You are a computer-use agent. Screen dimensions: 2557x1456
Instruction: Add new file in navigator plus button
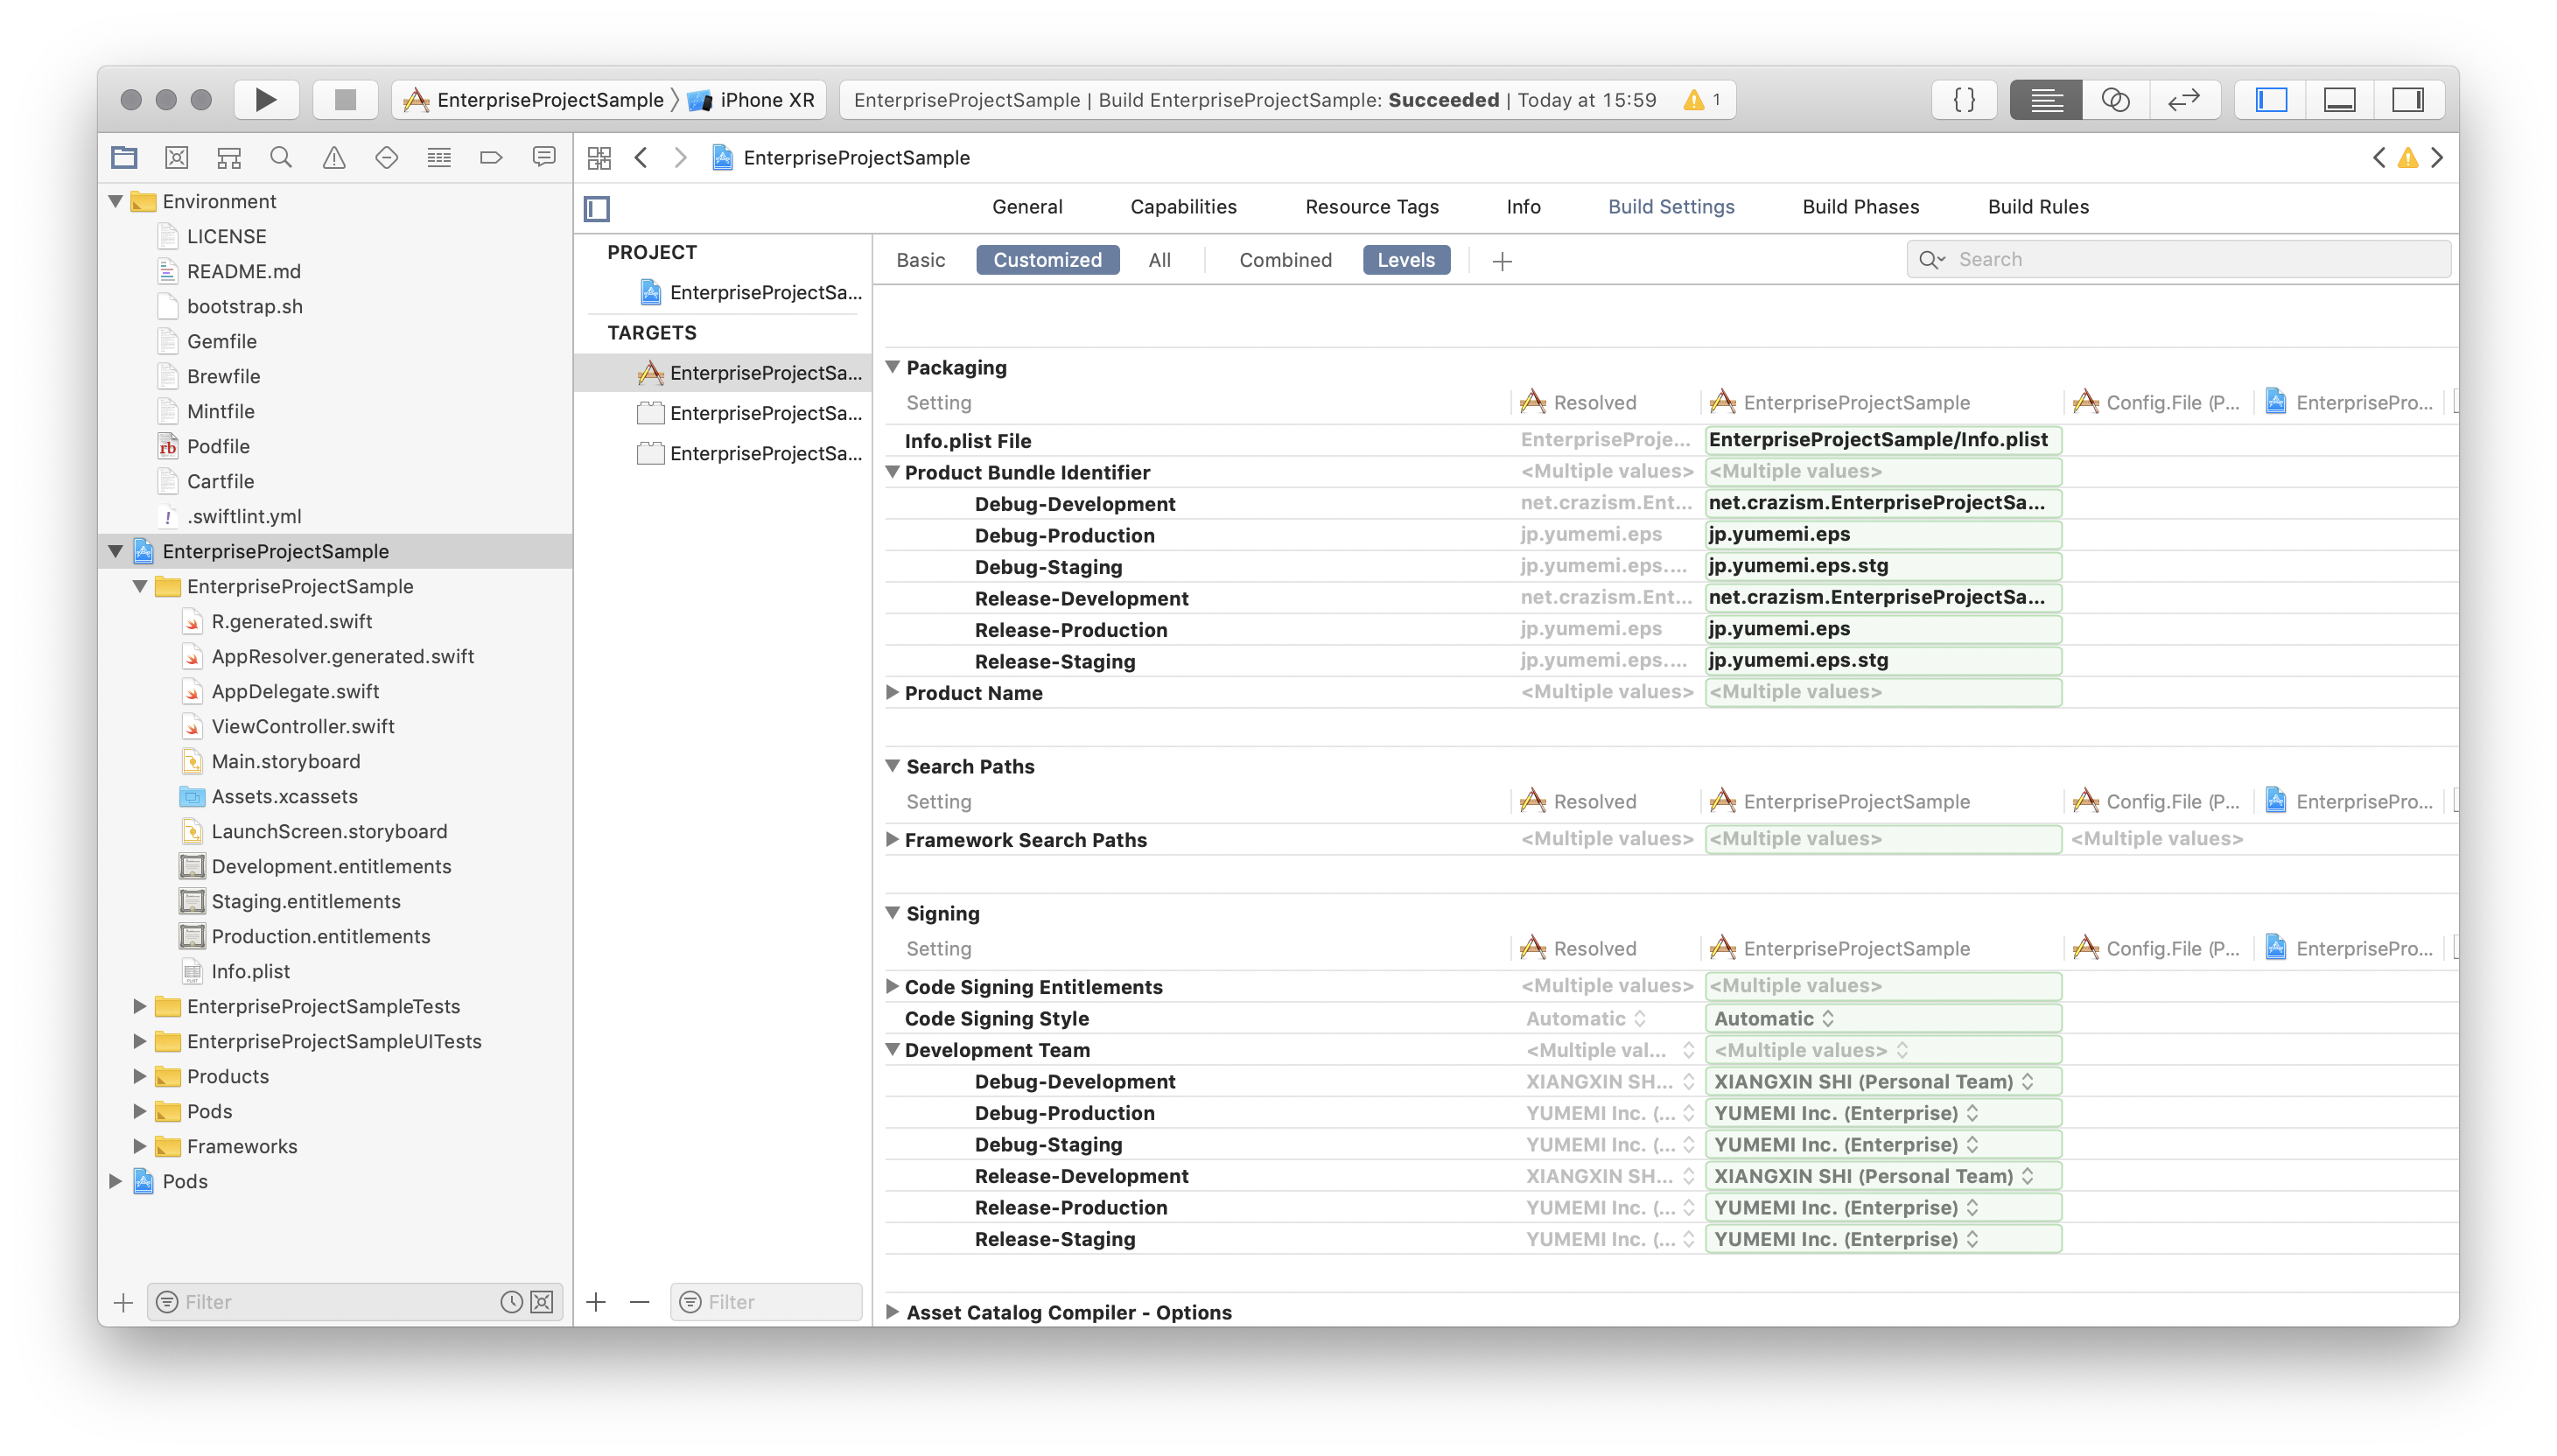coord(123,1301)
